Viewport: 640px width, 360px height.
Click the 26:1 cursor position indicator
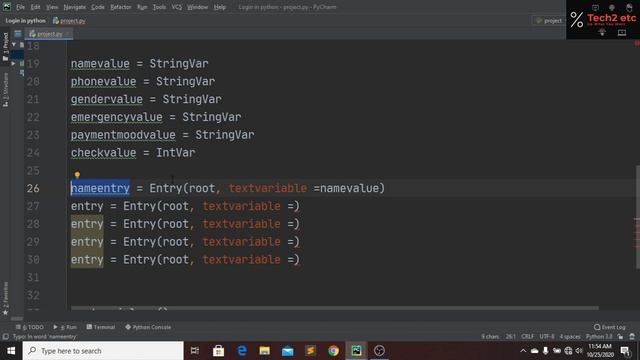pos(511,337)
